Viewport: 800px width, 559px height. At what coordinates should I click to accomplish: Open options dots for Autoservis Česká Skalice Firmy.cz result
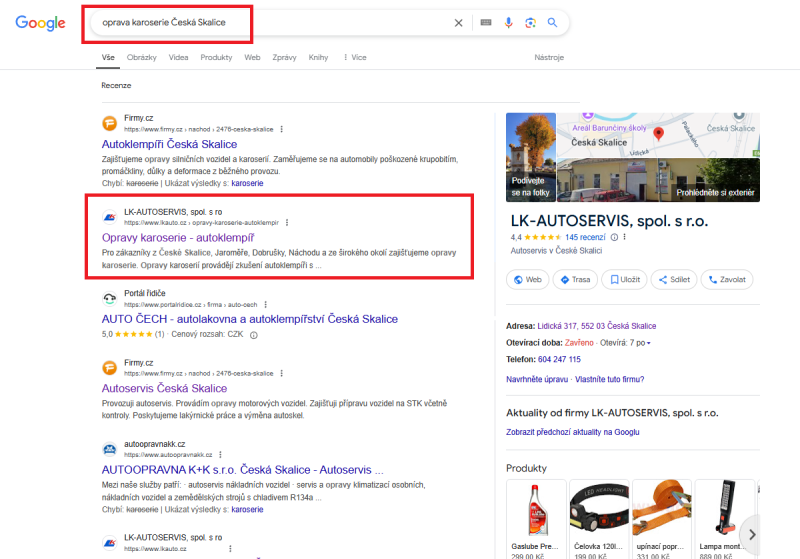pos(282,373)
